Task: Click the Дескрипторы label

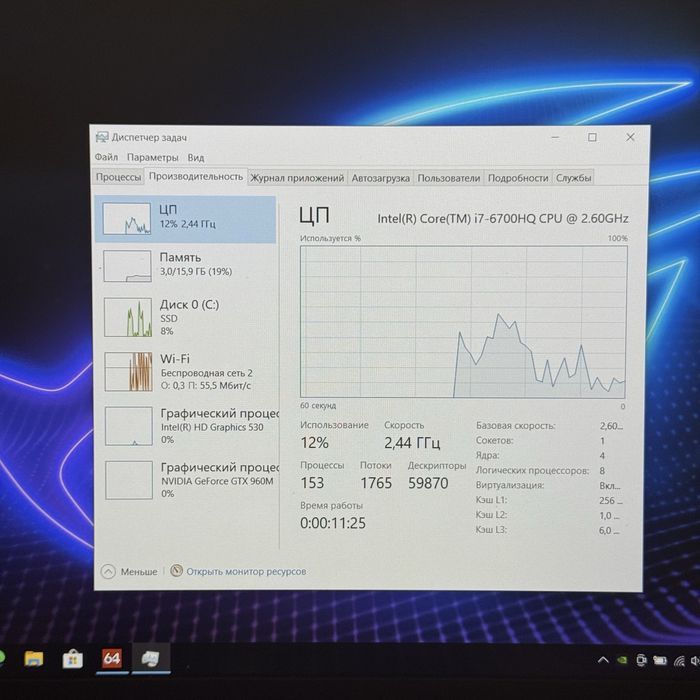Action: pyautogui.click(x=437, y=465)
